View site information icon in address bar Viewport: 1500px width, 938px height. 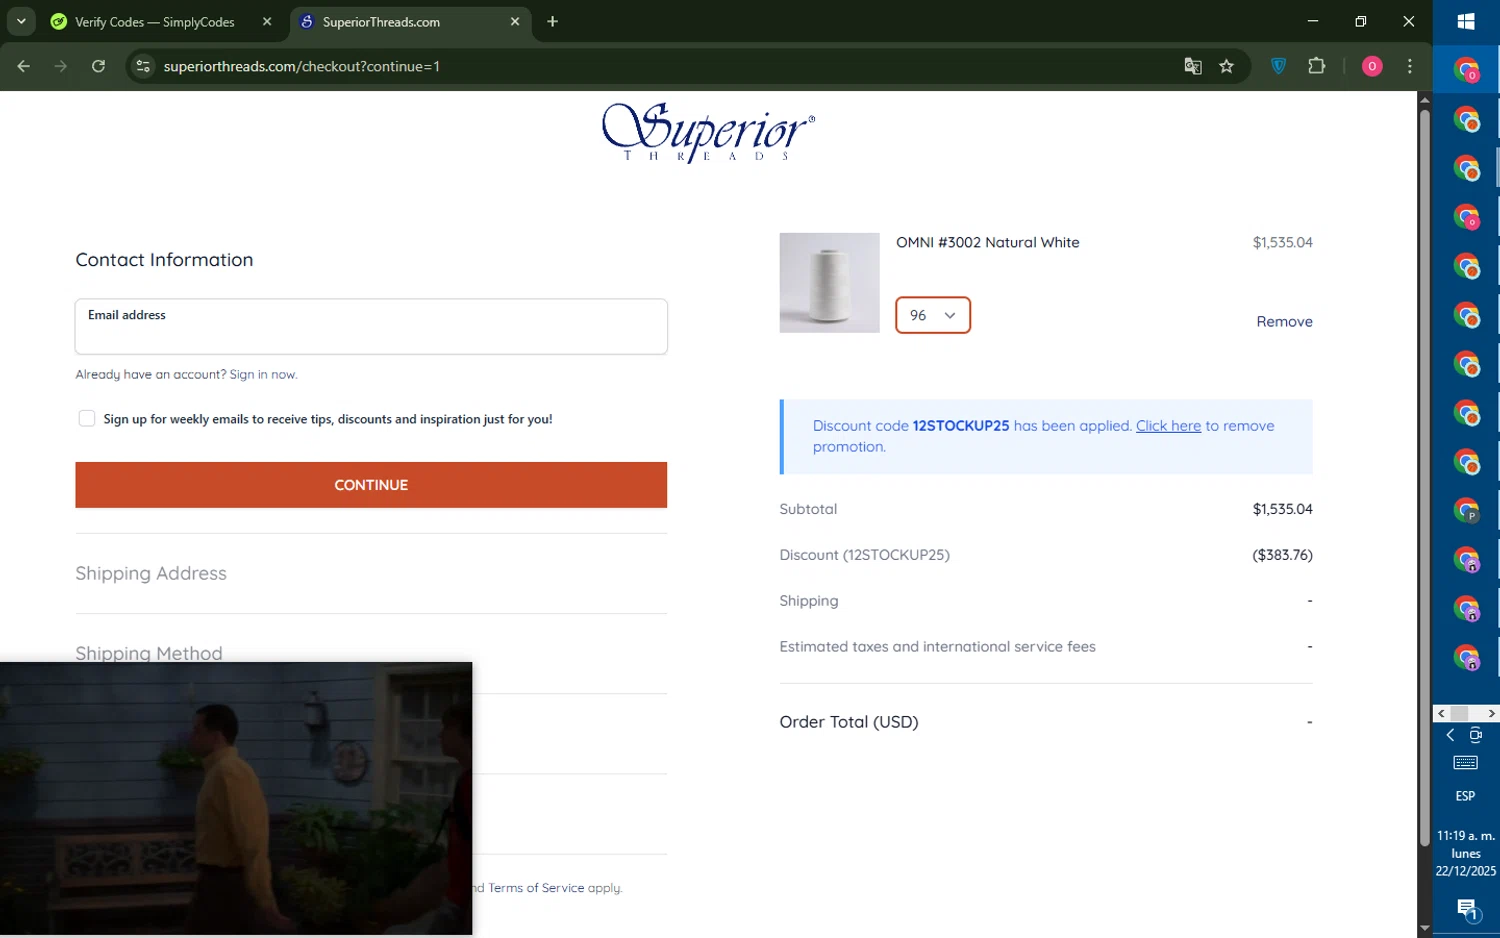point(143,66)
